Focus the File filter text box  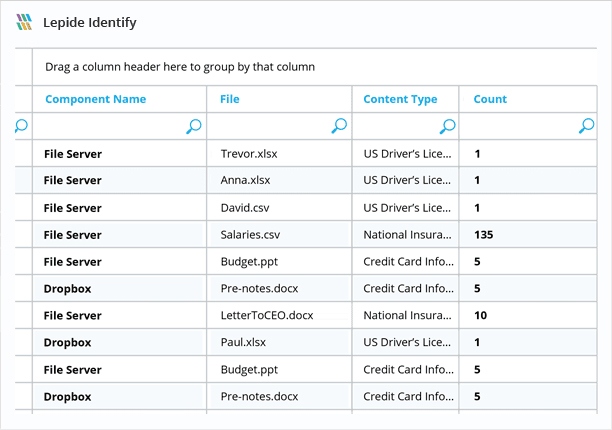coord(268,126)
